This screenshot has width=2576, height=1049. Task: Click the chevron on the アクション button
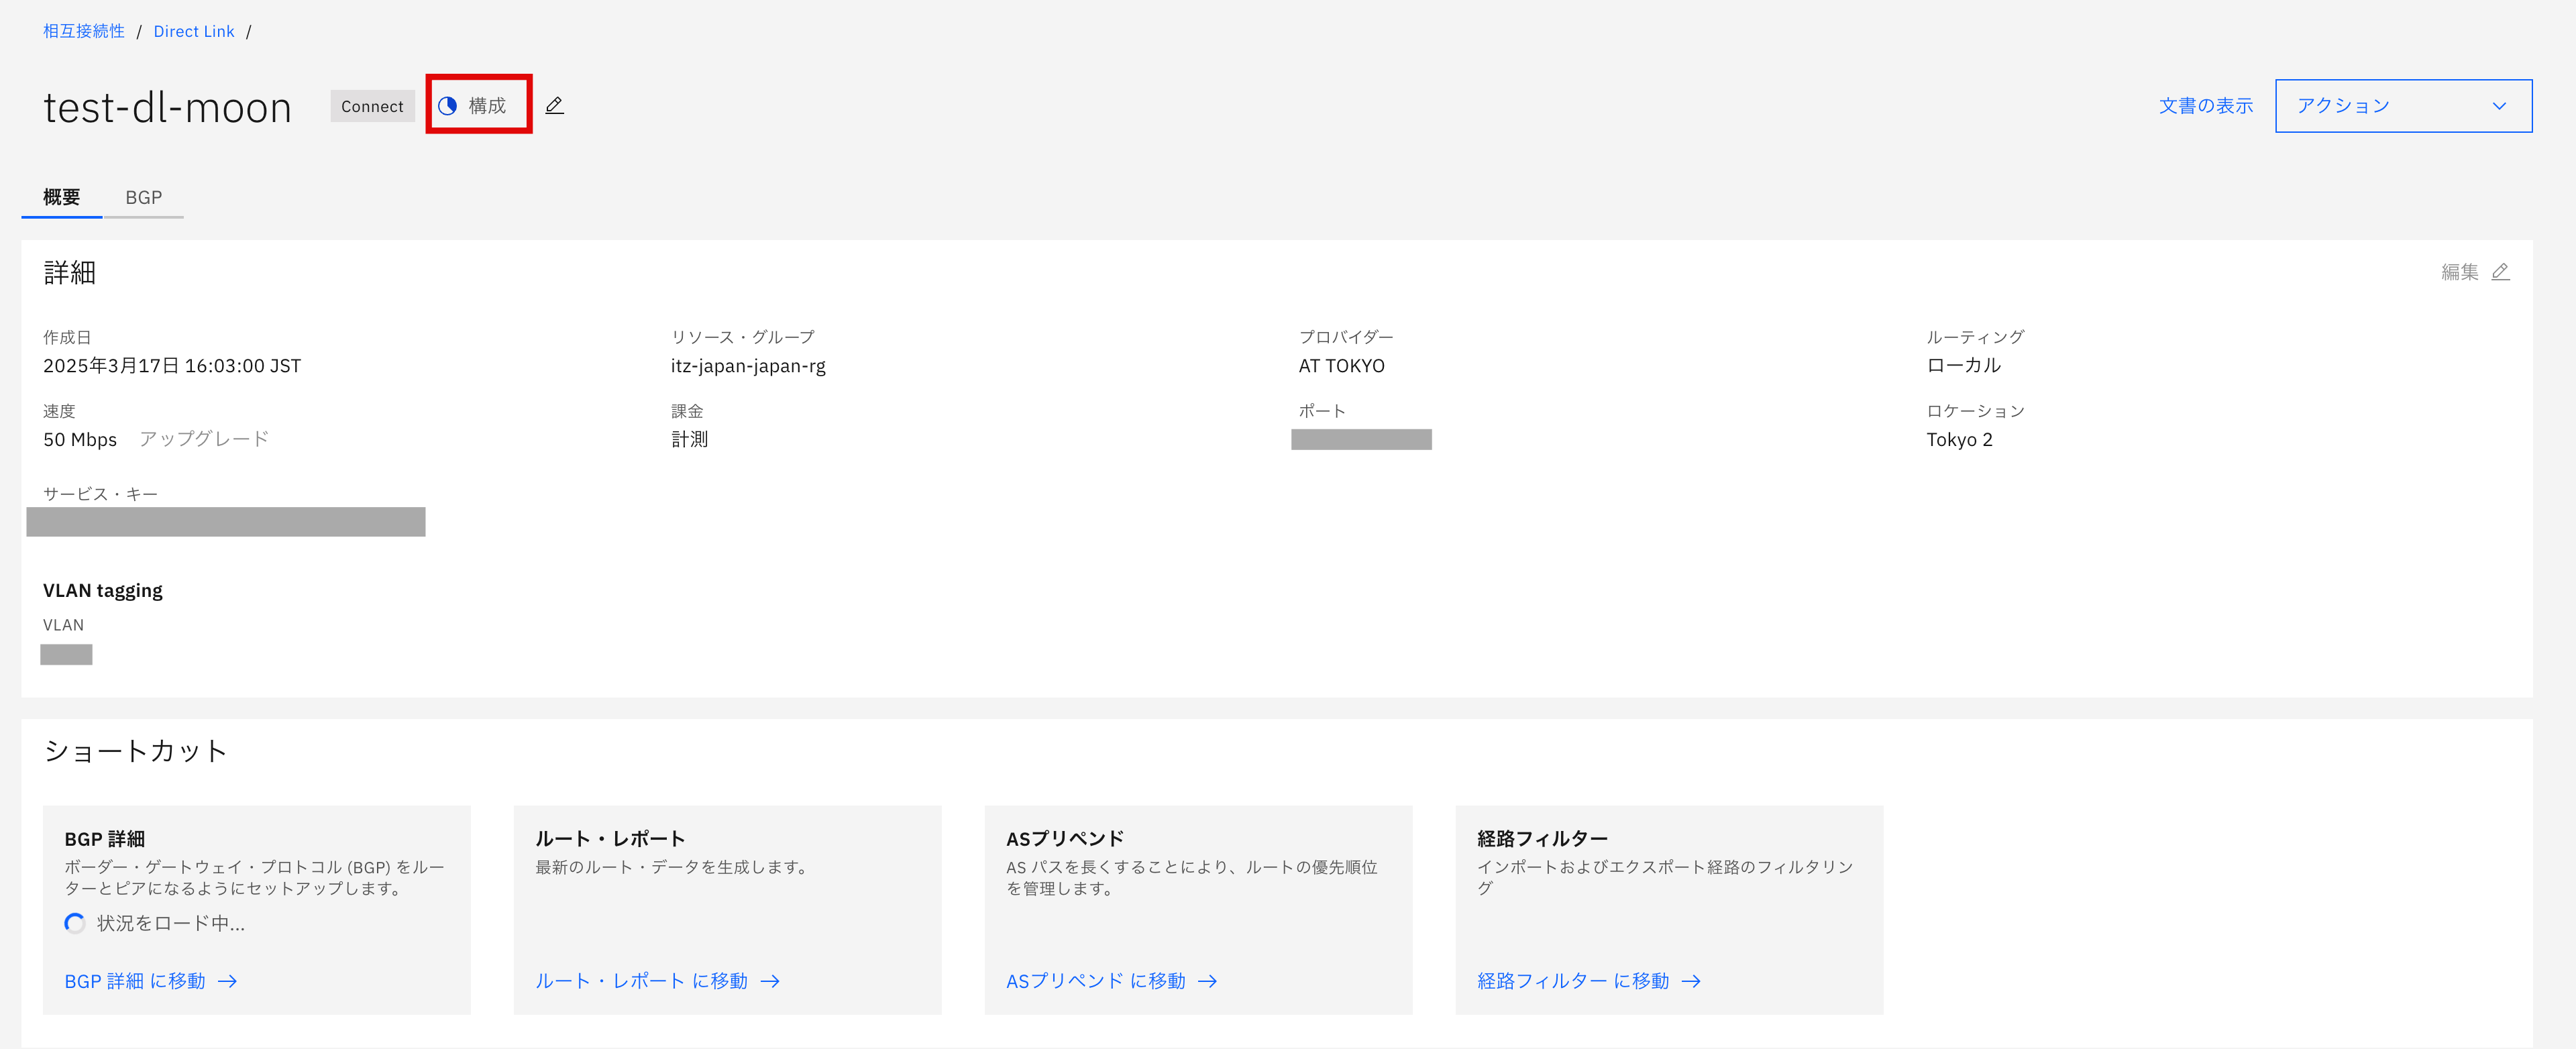click(2500, 105)
